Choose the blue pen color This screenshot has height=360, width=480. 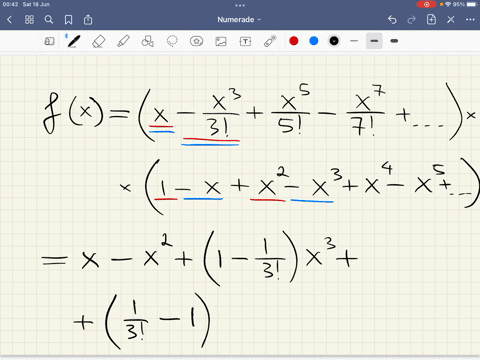314,41
